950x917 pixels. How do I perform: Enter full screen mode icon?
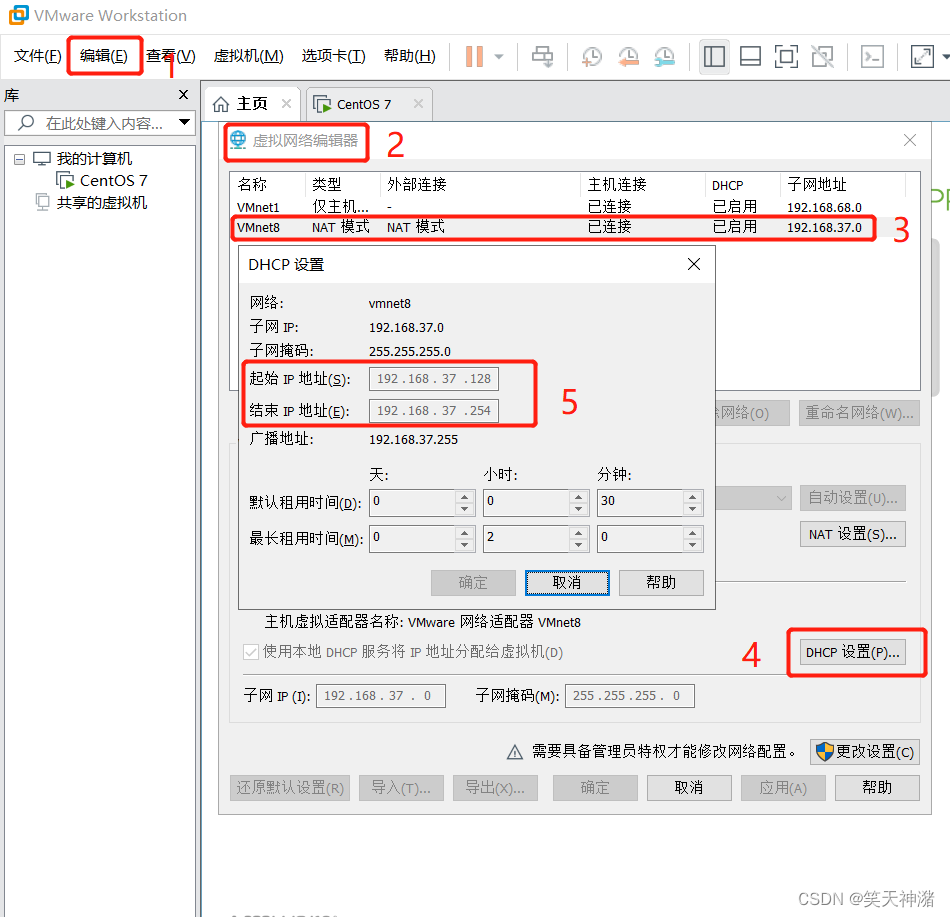click(x=786, y=57)
